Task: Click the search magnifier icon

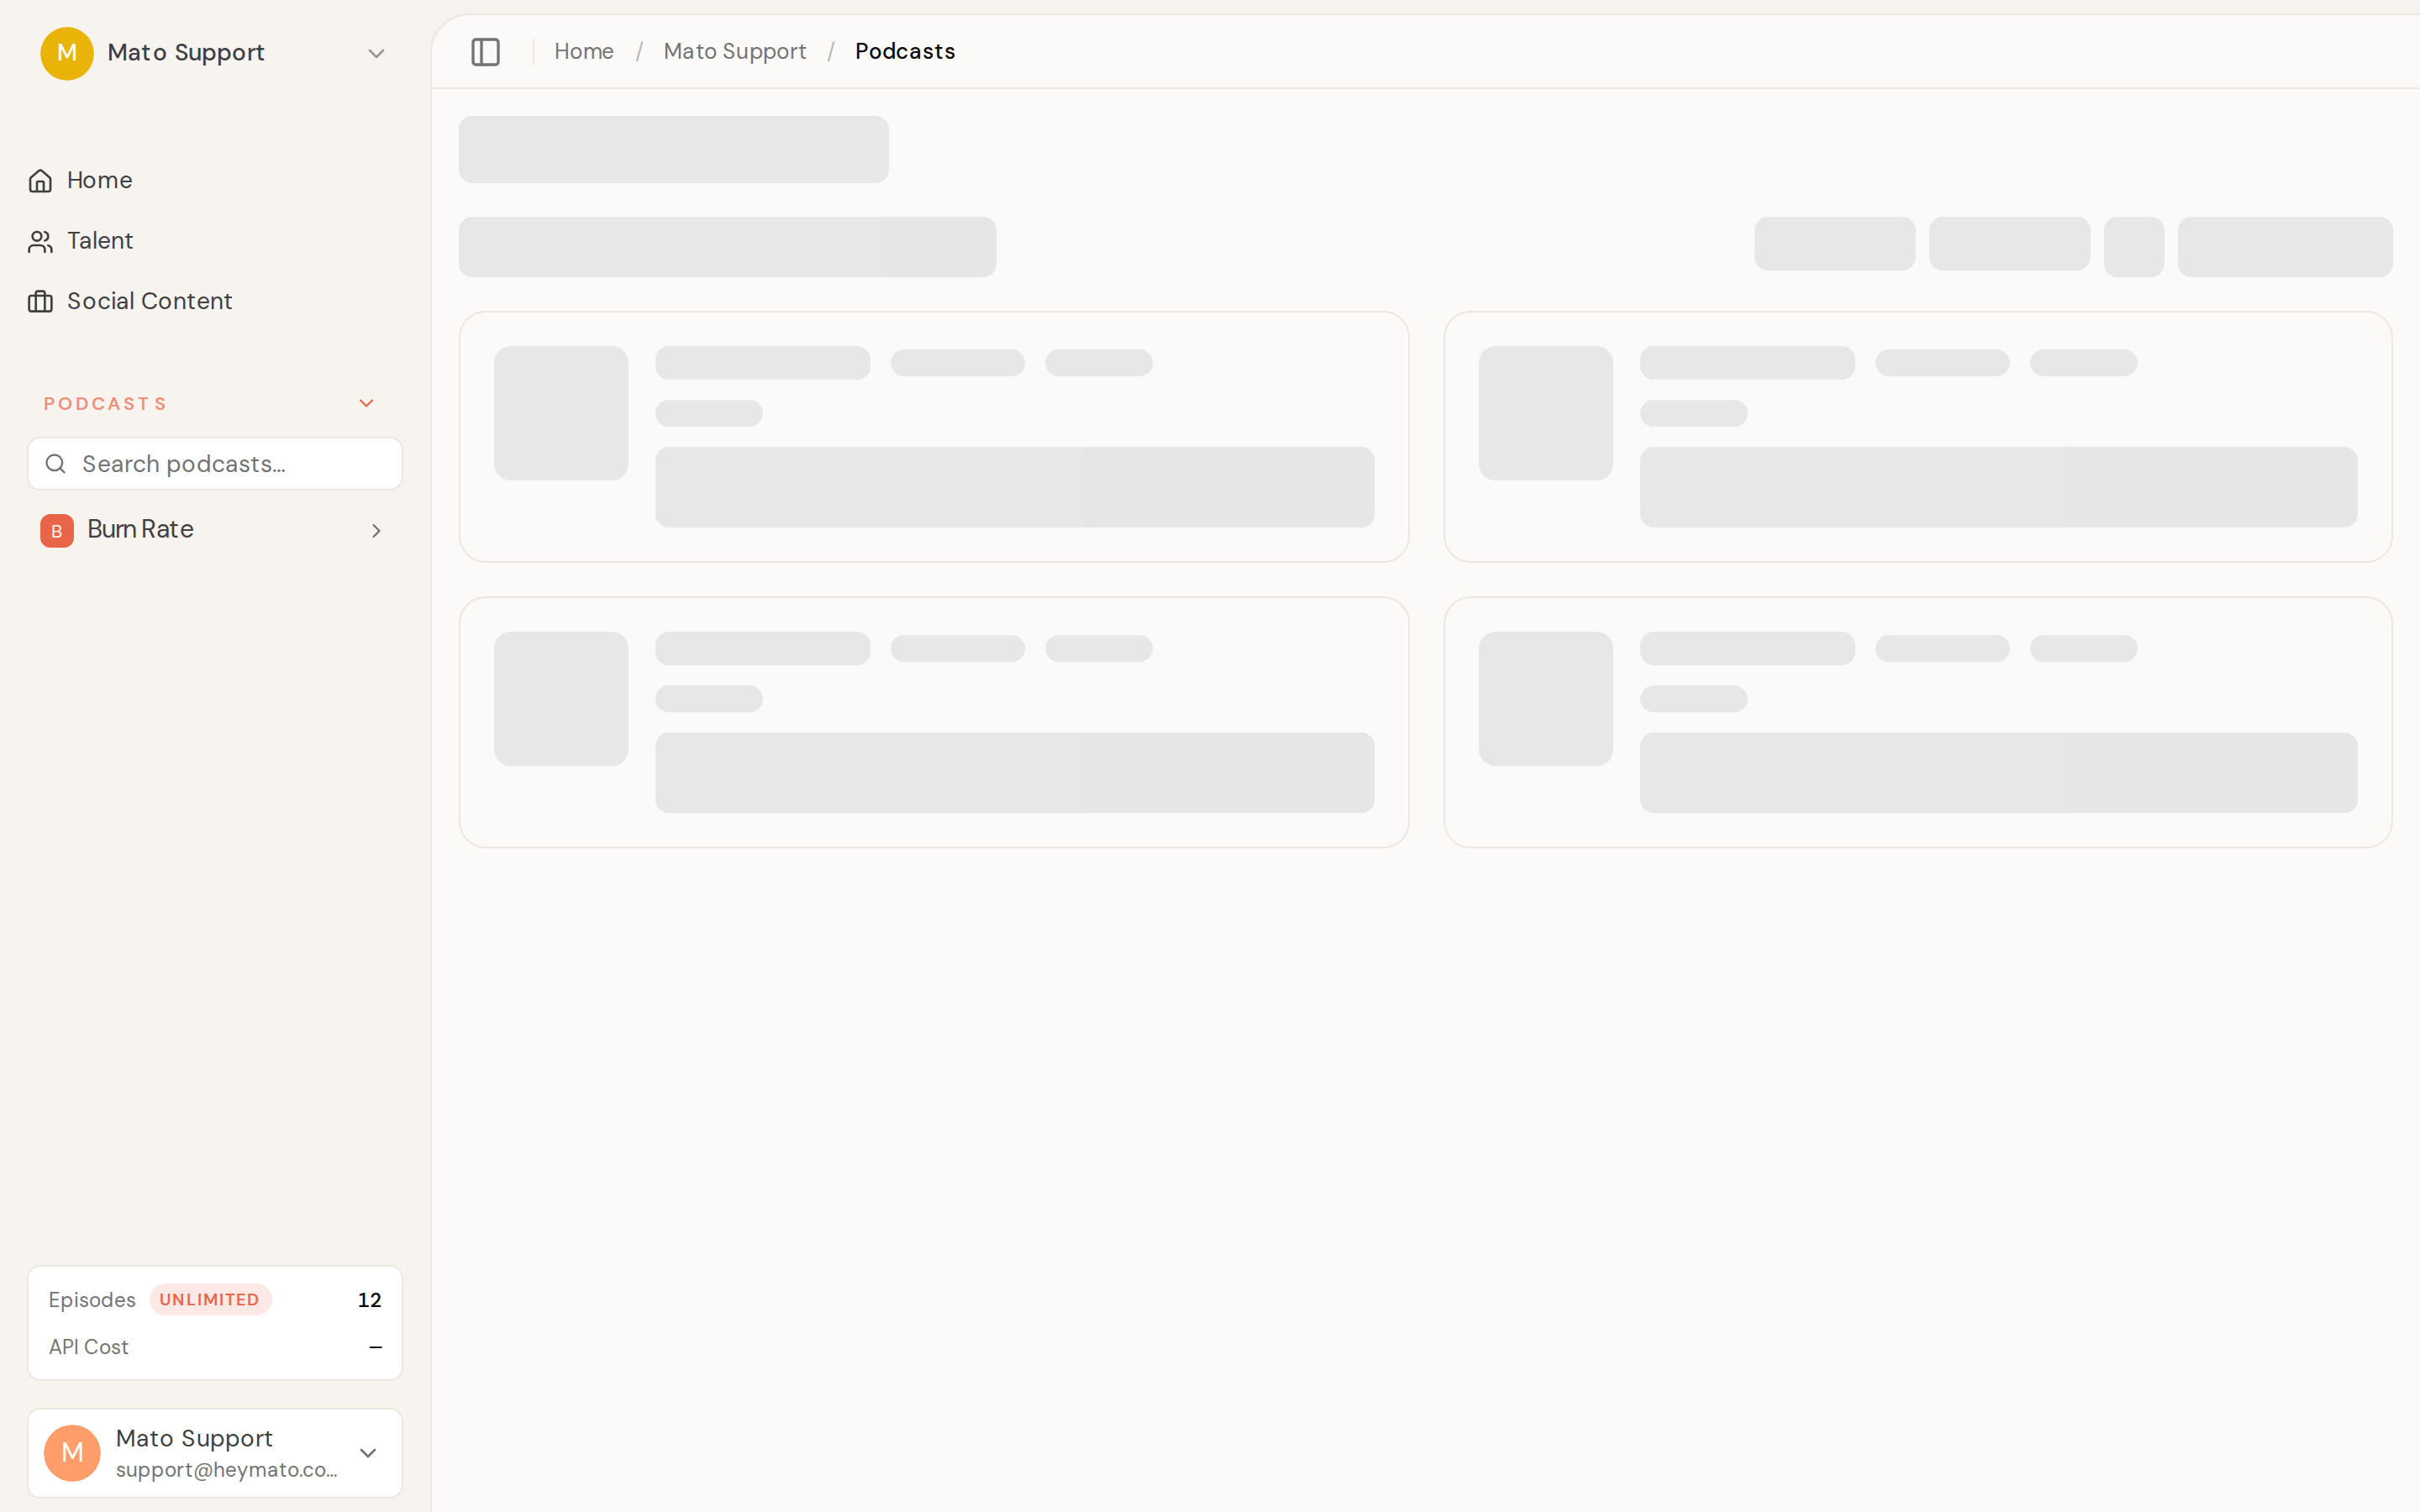Action: click(56, 464)
